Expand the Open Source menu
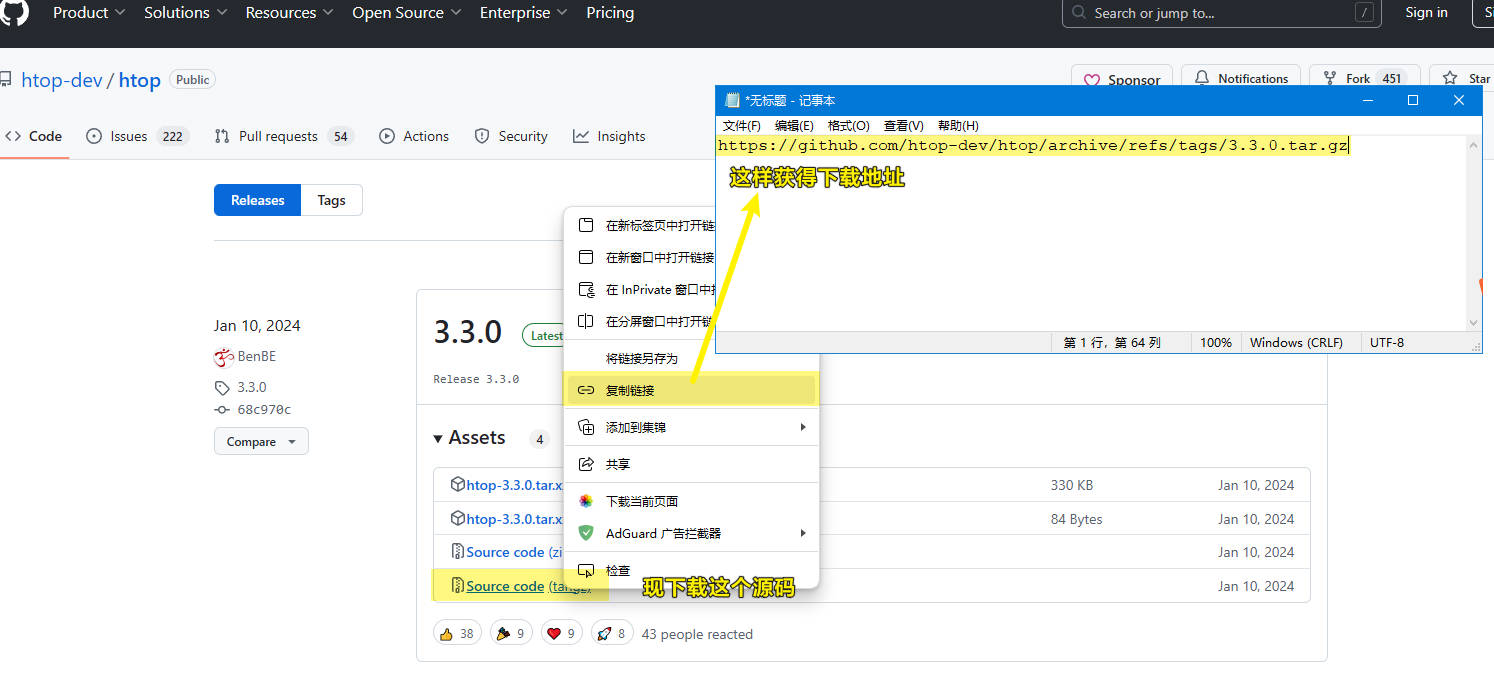This screenshot has width=1494, height=673. point(407,13)
